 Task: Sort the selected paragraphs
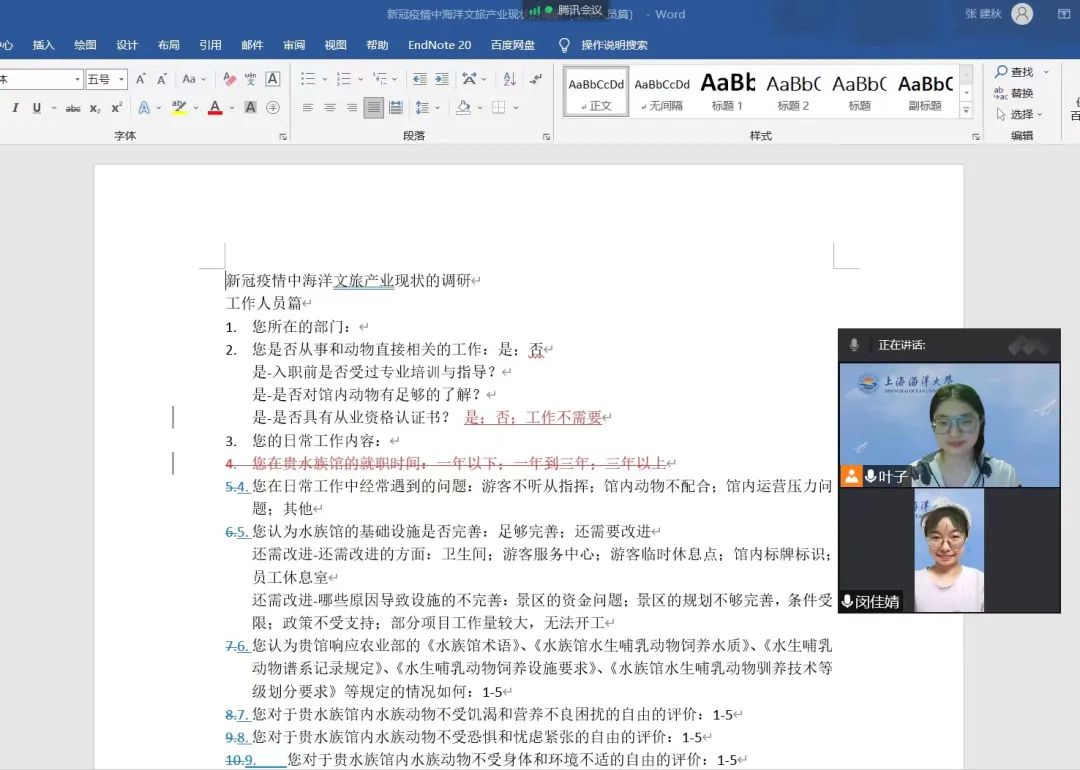pyautogui.click(x=510, y=79)
